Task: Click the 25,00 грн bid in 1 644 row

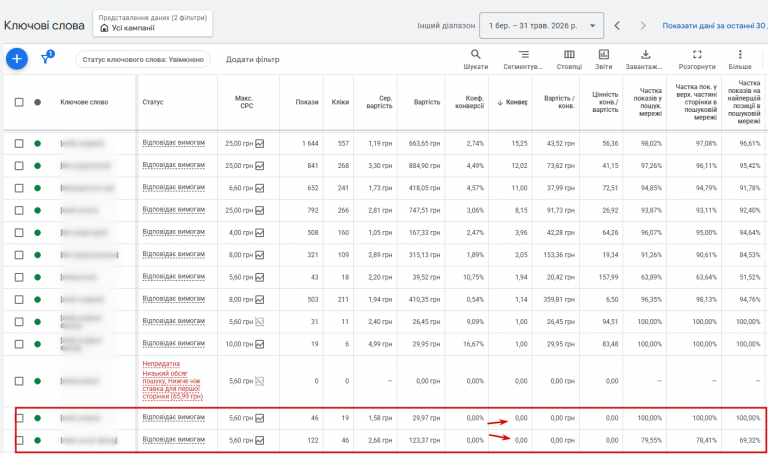Action: click(239, 143)
